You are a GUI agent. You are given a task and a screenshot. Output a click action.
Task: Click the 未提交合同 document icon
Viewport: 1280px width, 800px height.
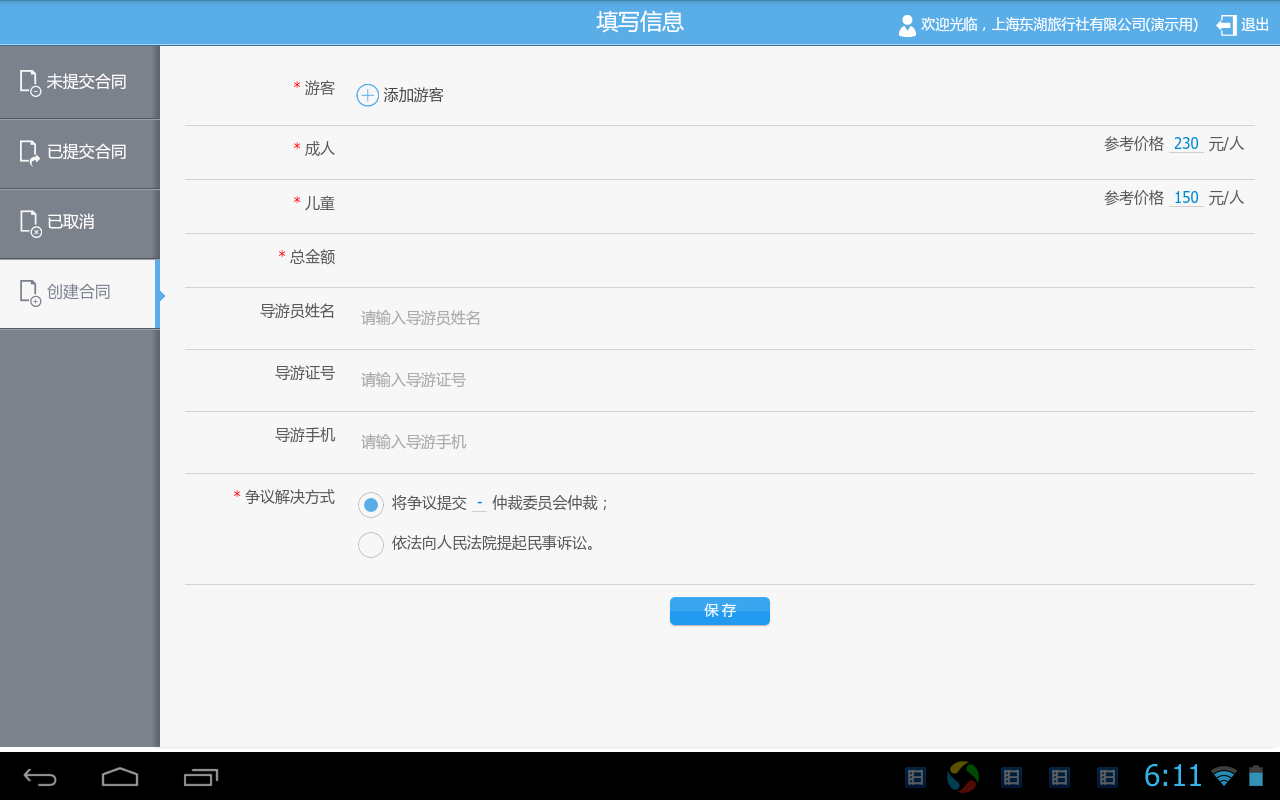30,82
